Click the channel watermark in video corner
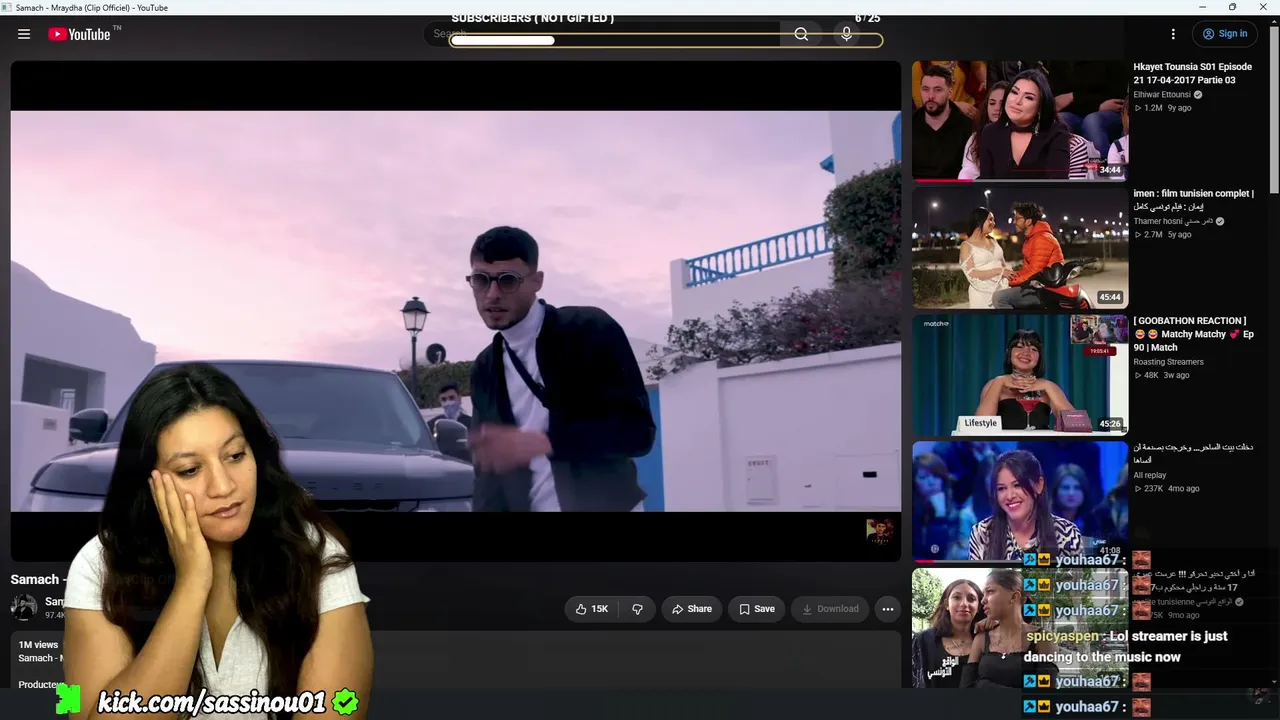Viewport: 1280px width, 720px height. pyautogui.click(x=879, y=531)
